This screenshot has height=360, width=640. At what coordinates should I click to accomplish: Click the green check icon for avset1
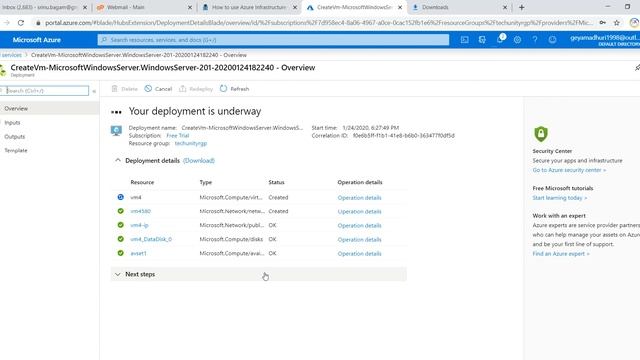click(120, 253)
